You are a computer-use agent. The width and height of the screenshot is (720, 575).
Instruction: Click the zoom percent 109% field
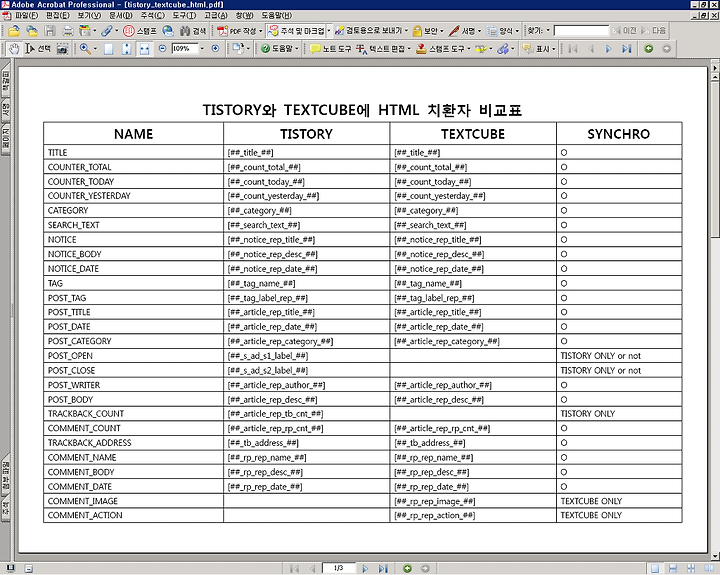(185, 48)
